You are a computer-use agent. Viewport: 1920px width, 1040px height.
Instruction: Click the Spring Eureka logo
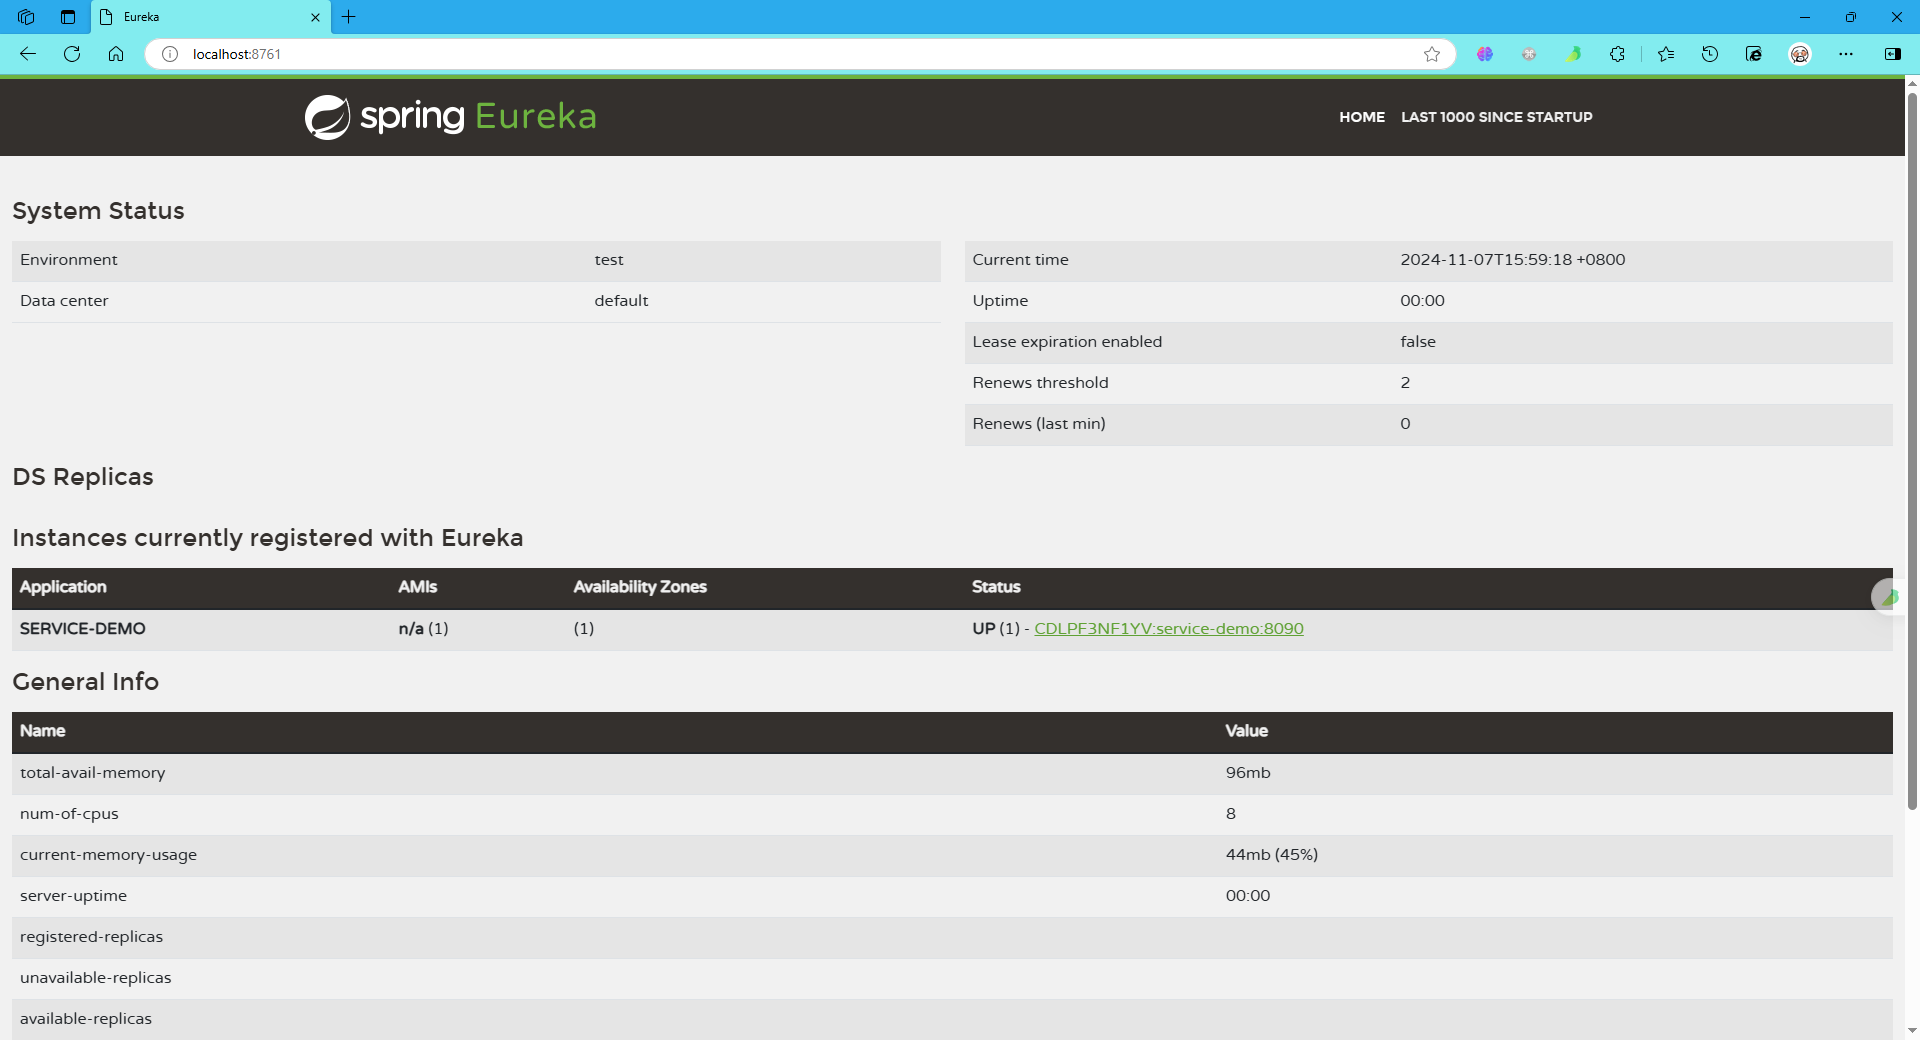pos(450,117)
